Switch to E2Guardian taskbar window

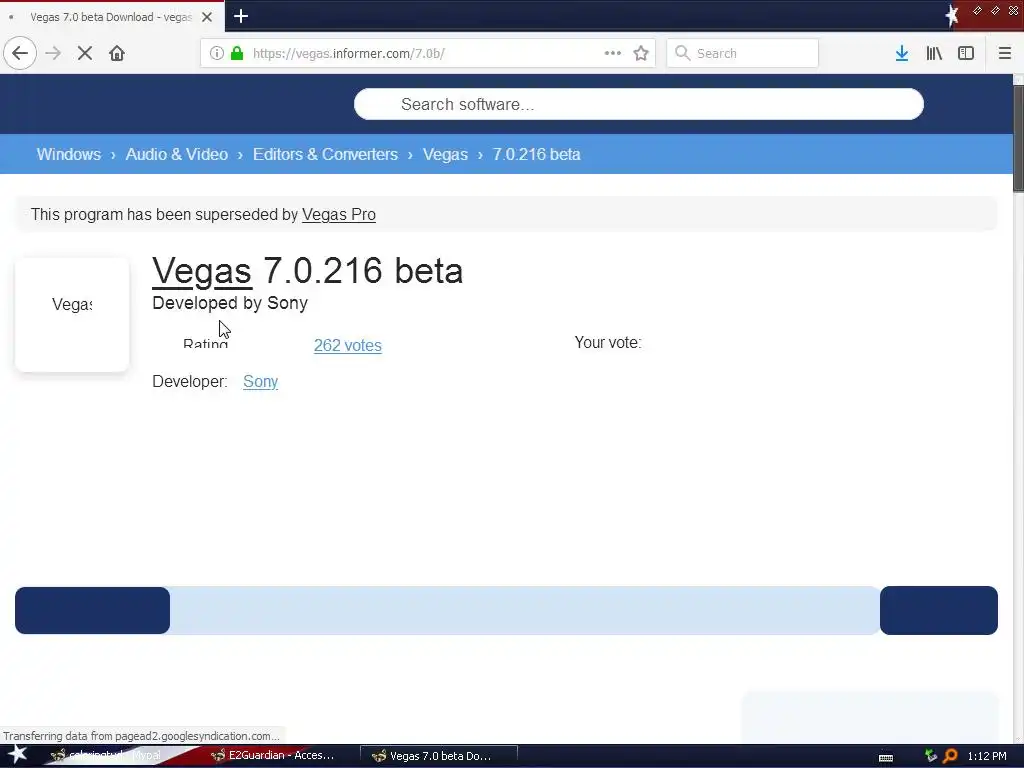click(x=274, y=756)
